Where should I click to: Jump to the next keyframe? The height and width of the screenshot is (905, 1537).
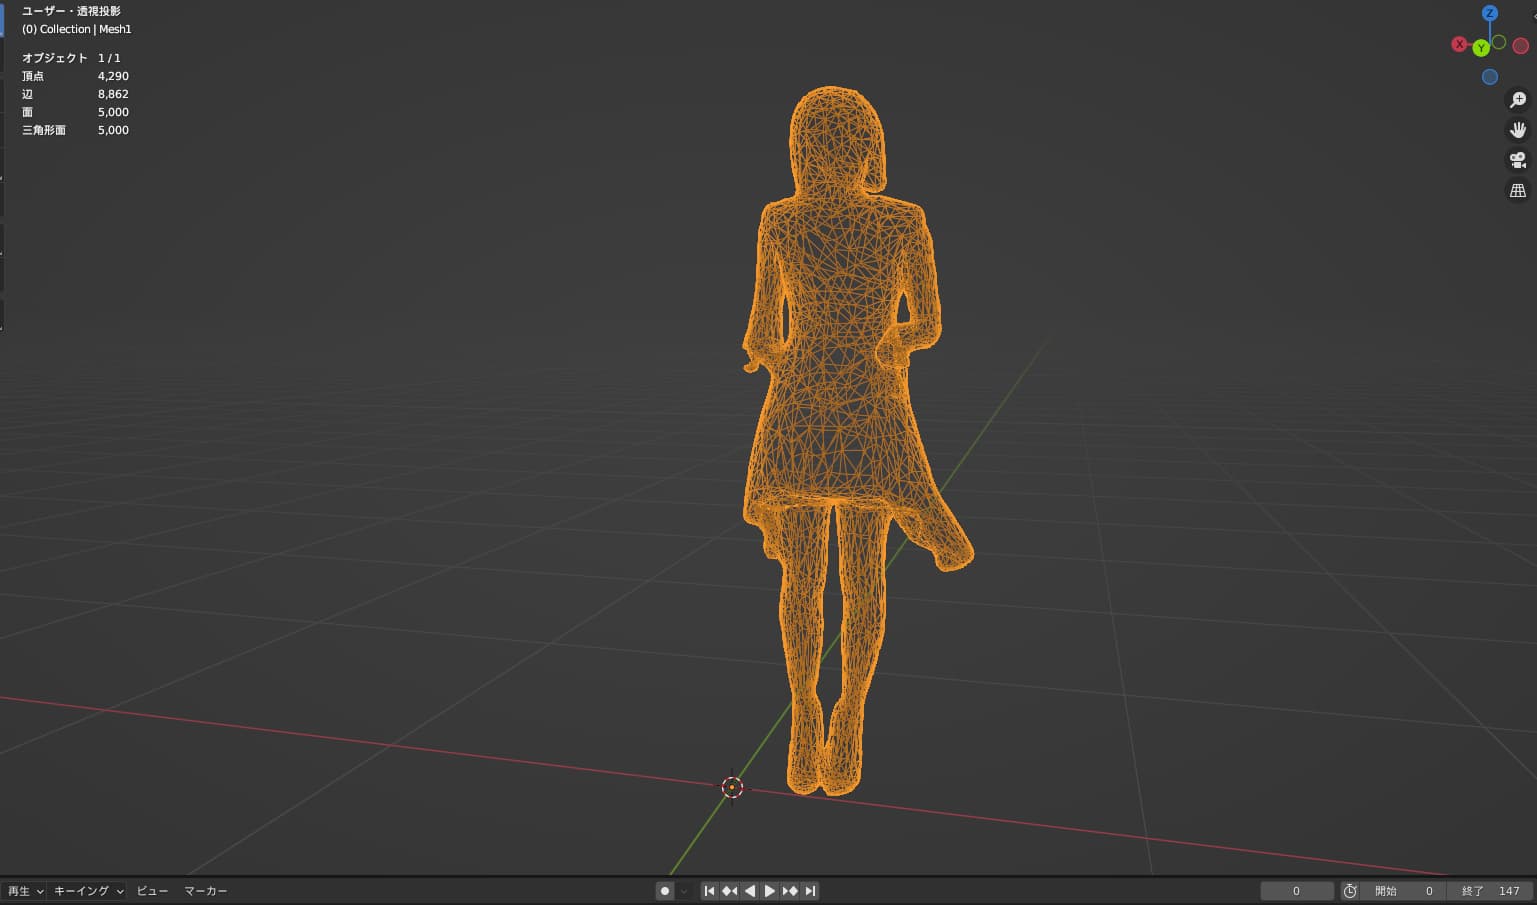click(x=790, y=891)
